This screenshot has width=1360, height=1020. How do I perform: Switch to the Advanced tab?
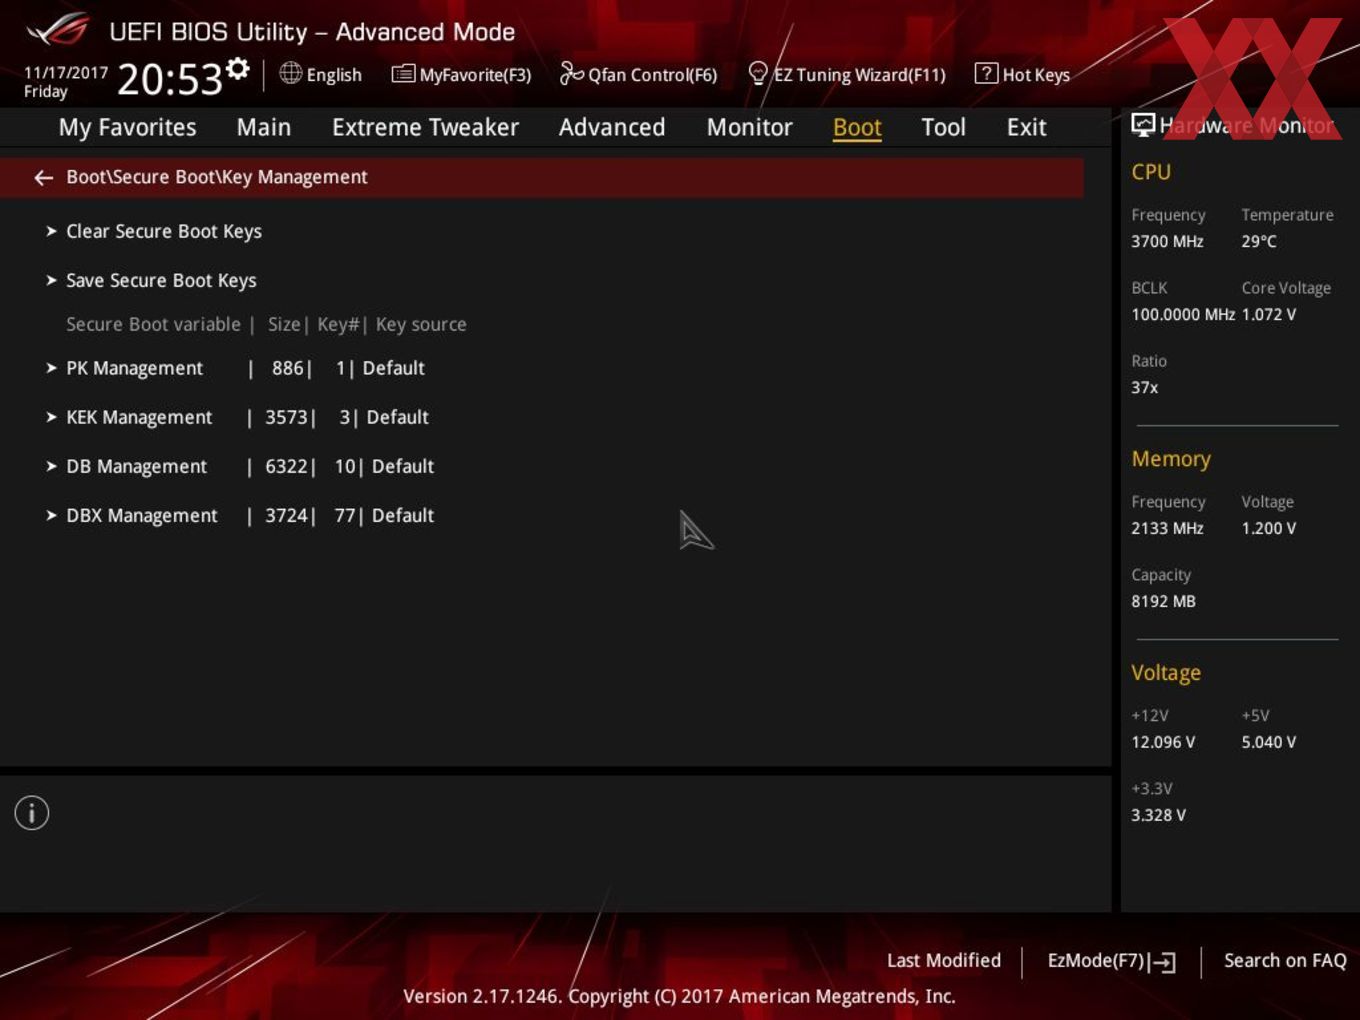tap(612, 127)
